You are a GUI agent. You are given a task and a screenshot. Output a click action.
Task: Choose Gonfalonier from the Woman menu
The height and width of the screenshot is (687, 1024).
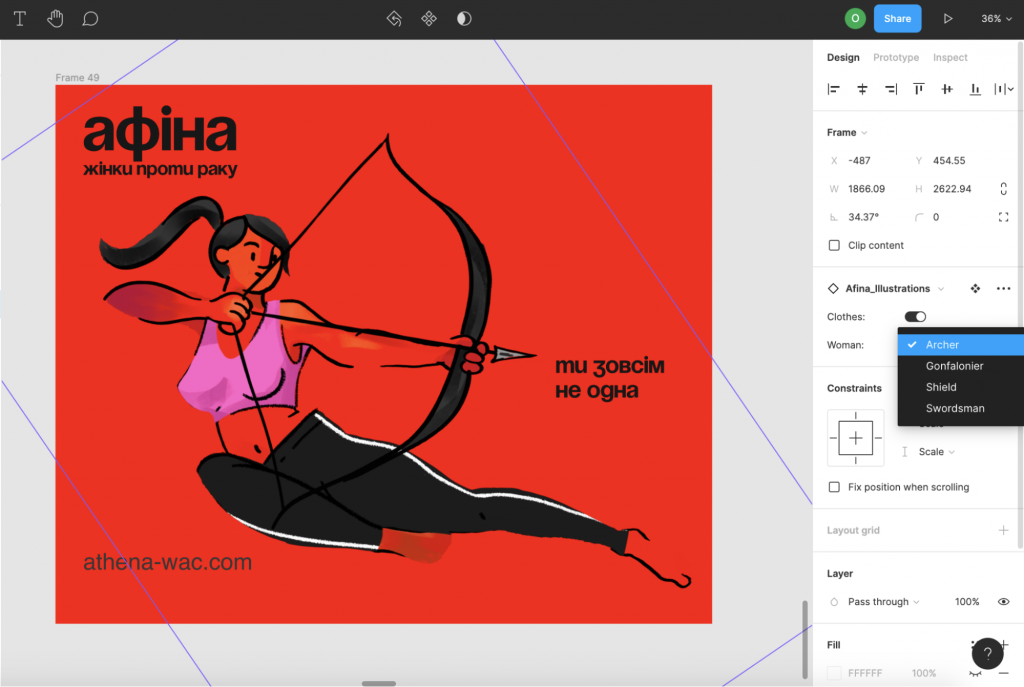[954, 366]
